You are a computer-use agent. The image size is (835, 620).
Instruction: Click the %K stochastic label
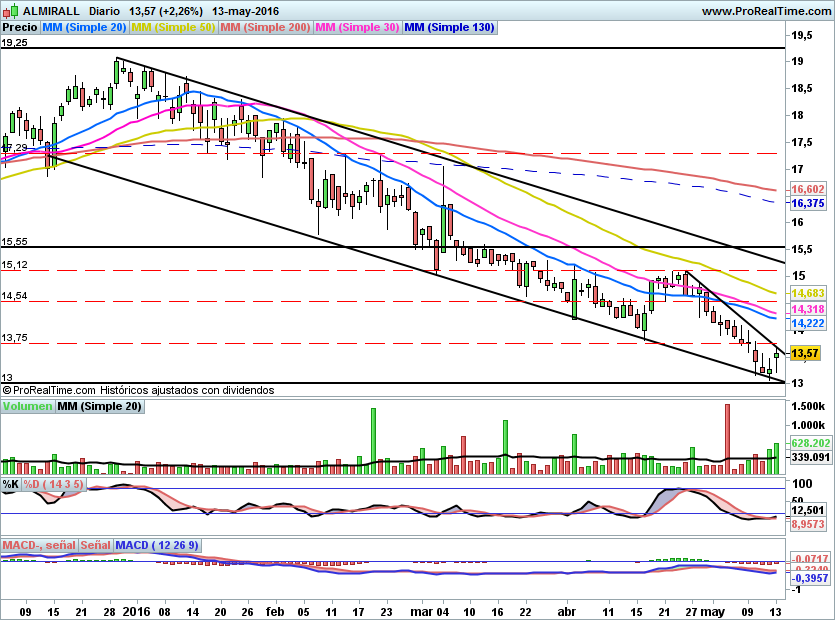click(10, 484)
